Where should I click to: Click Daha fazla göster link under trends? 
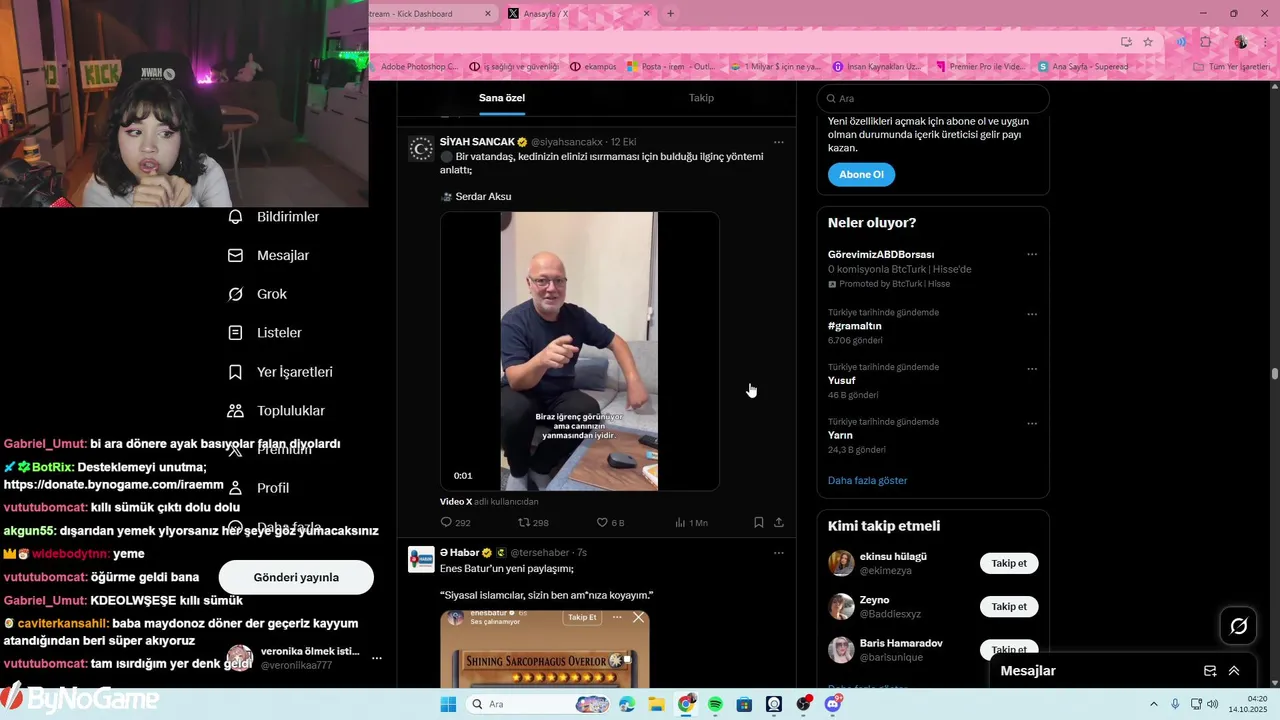pyautogui.click(x=867, y=481)
